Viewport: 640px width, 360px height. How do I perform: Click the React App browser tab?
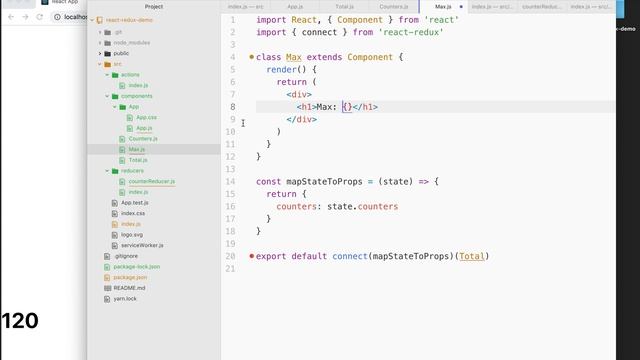coord(60,2)
